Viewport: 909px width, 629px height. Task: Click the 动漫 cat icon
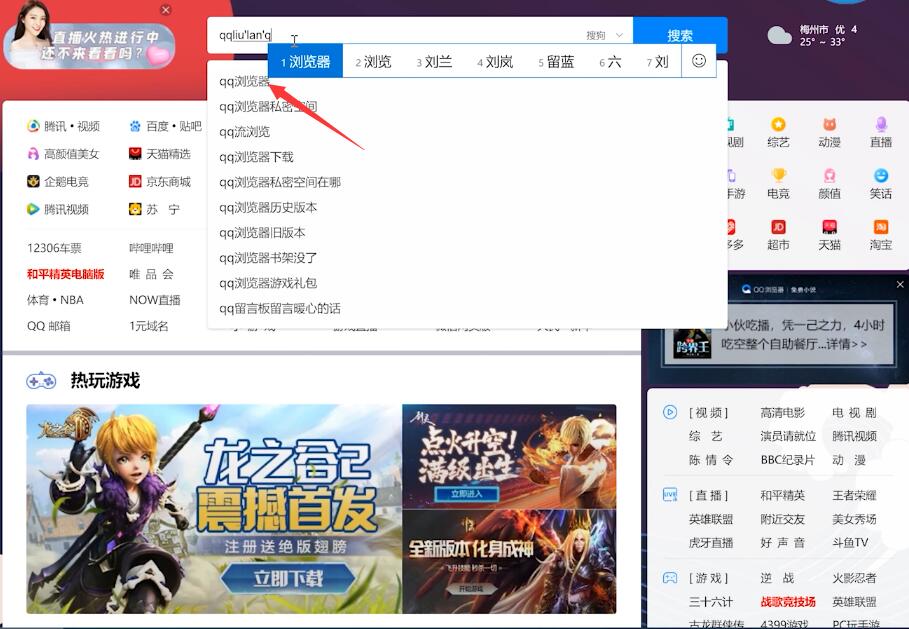pos(830,124)
